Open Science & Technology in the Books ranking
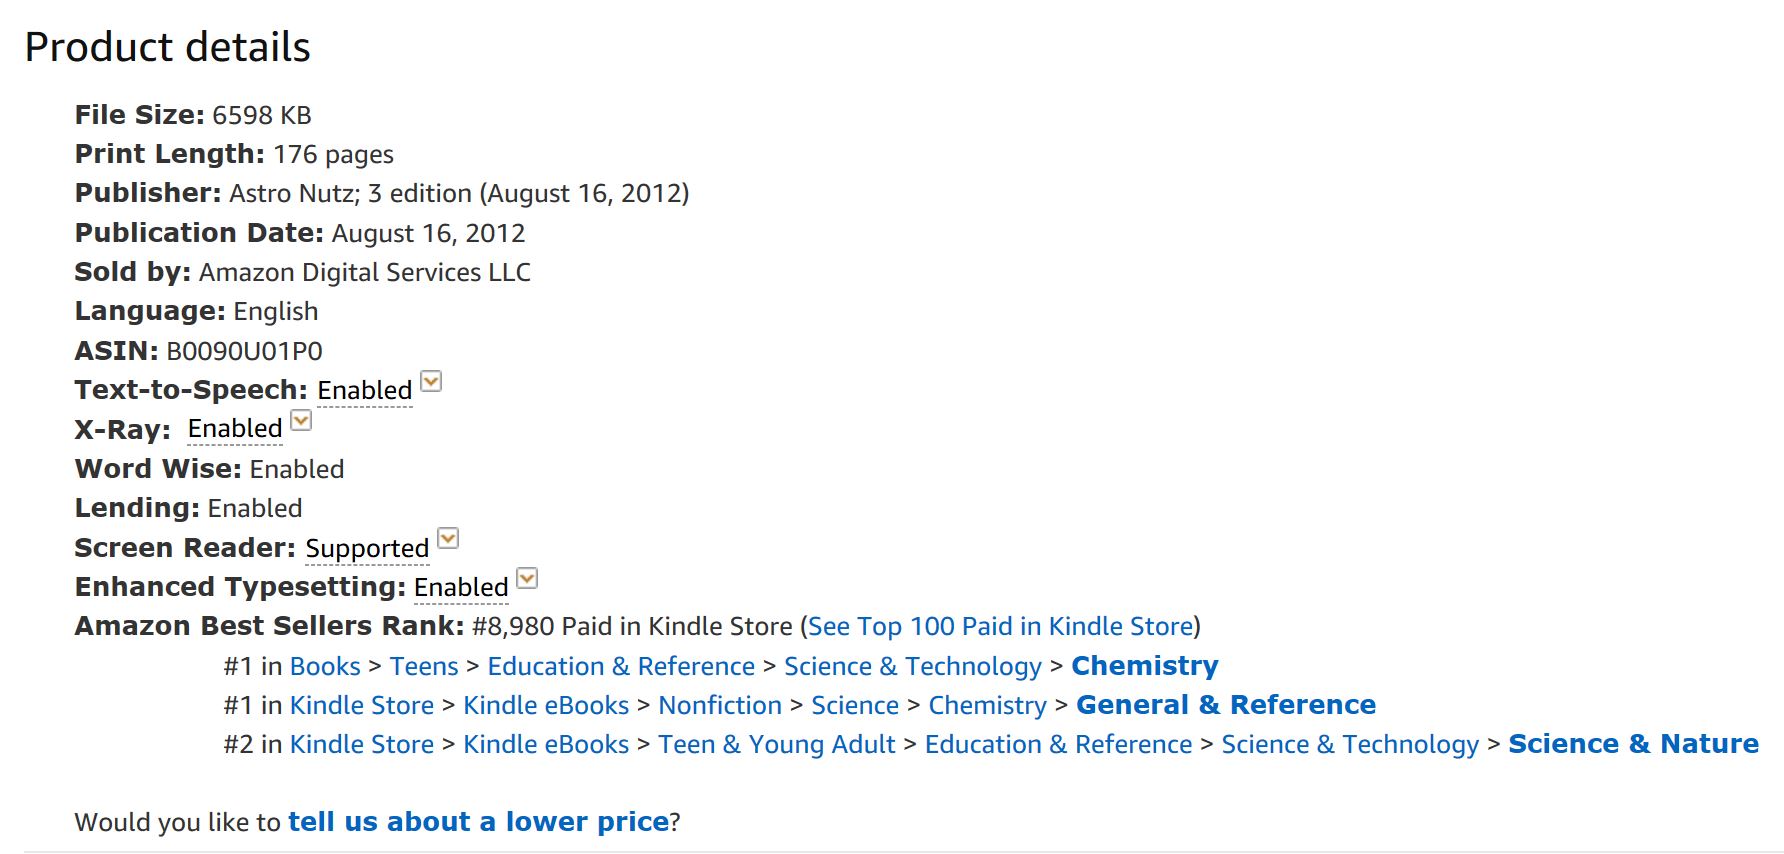 pos(912,666)
